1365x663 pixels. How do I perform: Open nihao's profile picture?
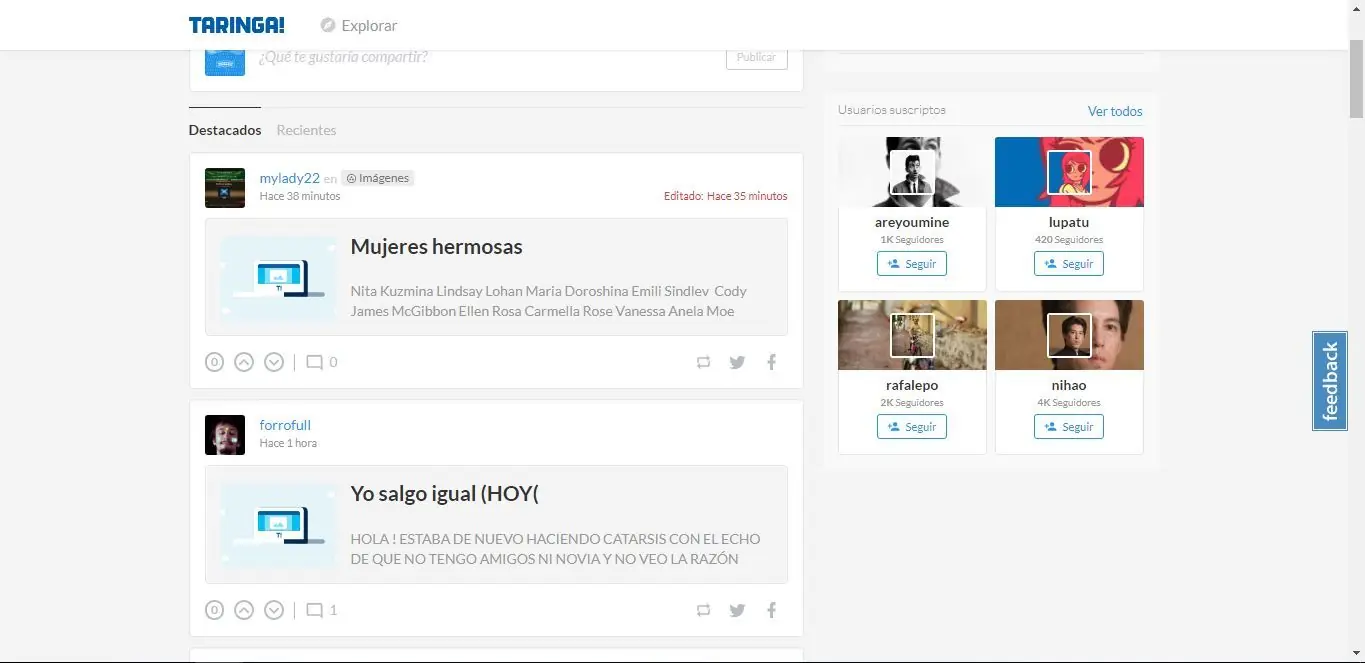[x=1069, y=335]
